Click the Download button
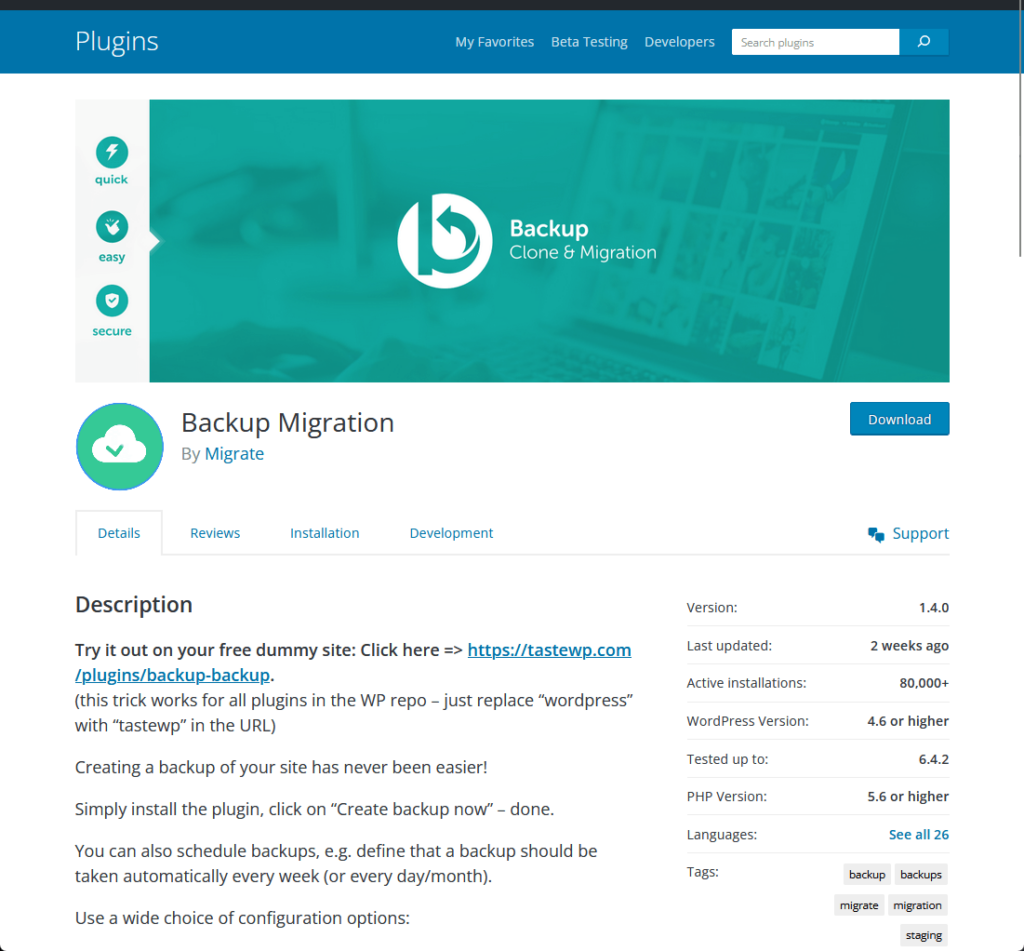 [899, 419]
